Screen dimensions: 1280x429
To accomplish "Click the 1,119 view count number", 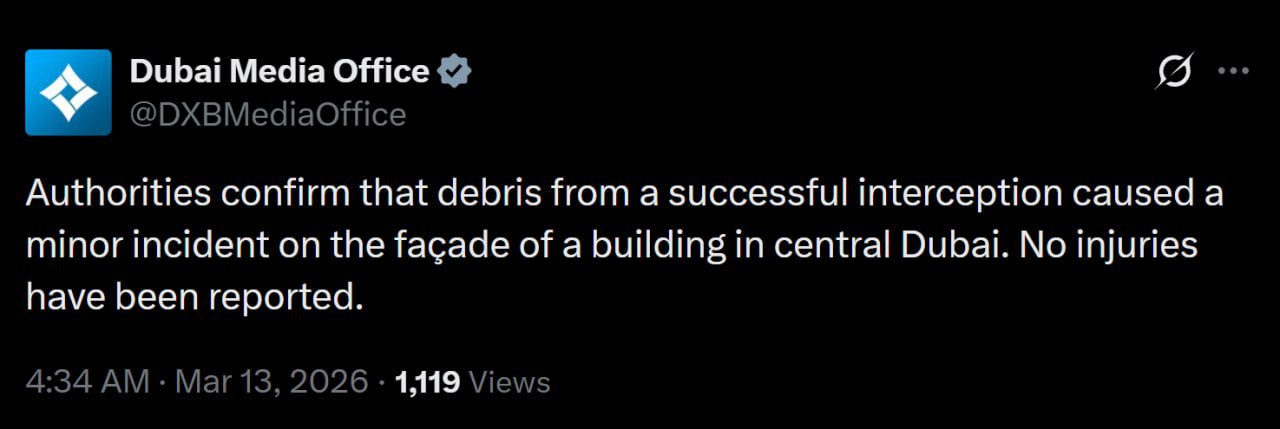I will 428,382.
